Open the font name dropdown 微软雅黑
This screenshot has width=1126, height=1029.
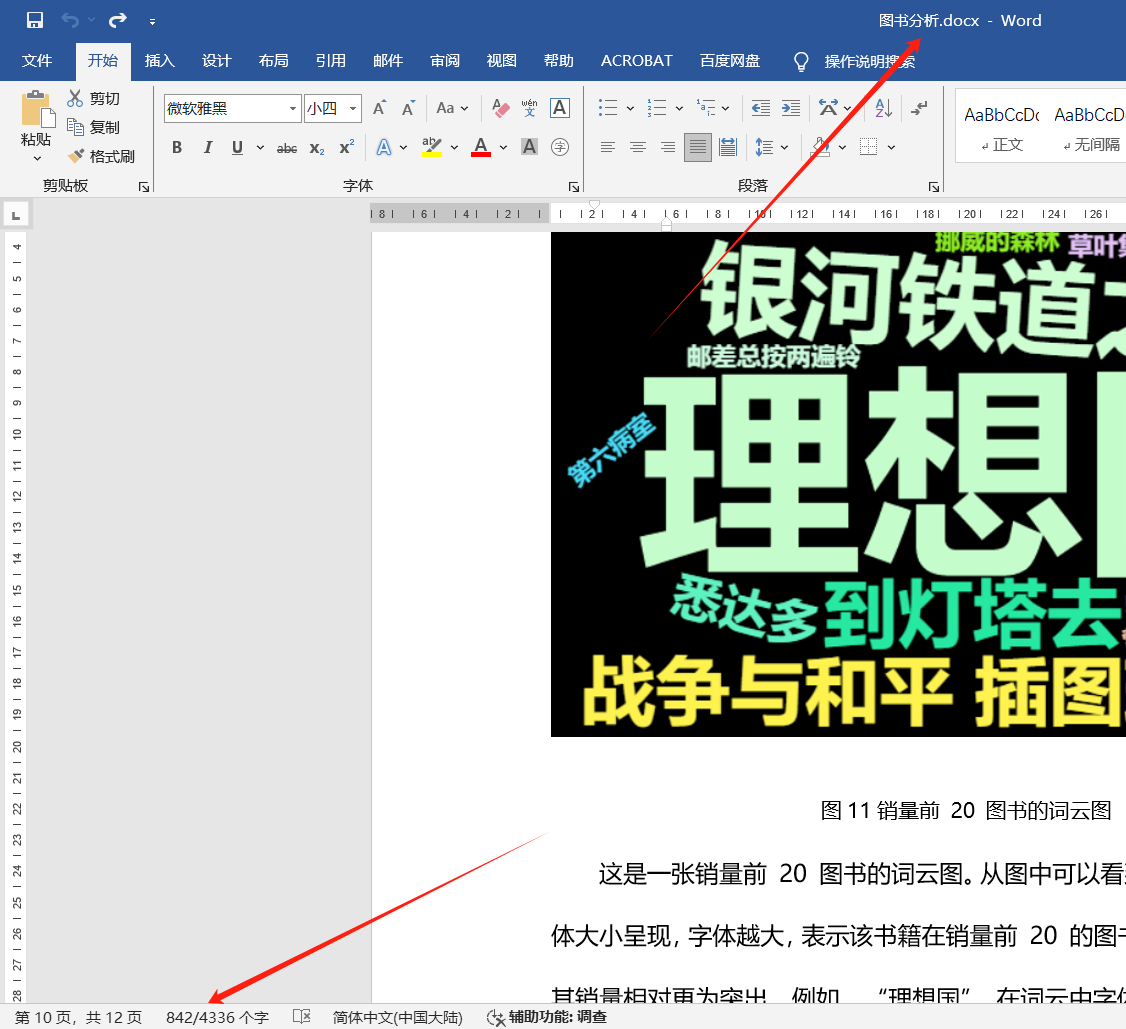click(x=293, y=109)
